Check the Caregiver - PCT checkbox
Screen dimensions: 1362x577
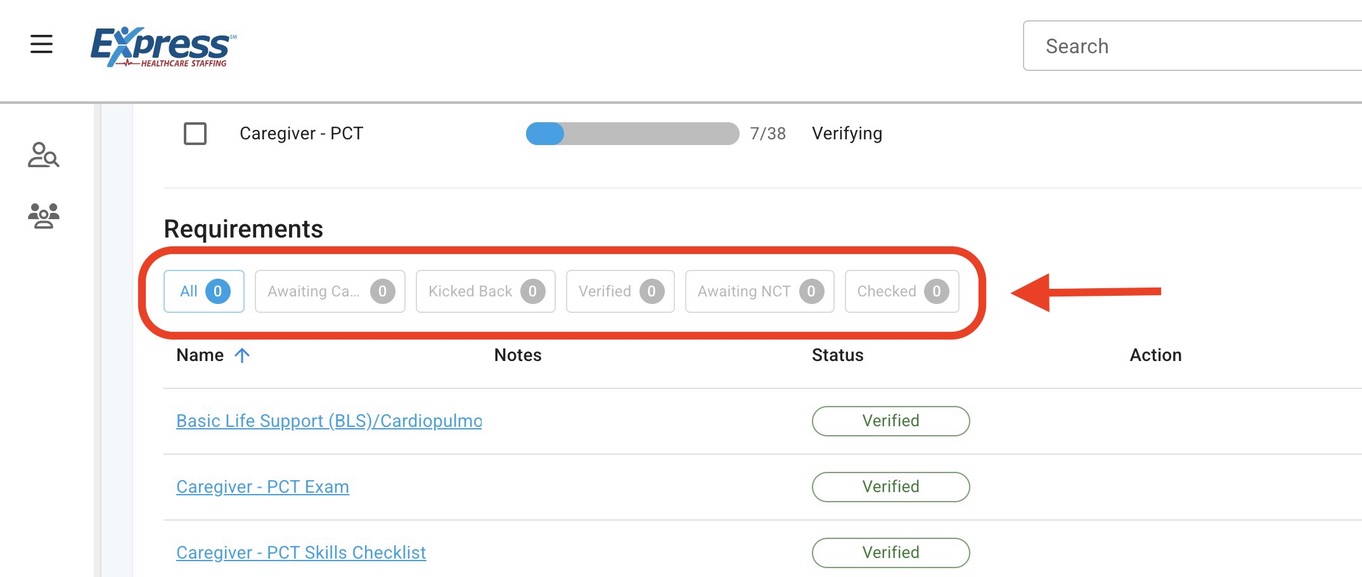[x=195, y=133]
